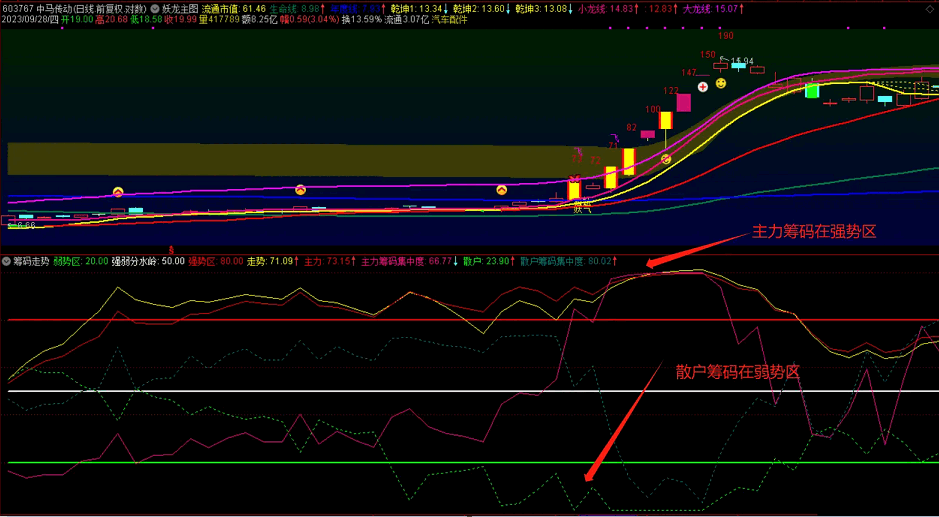This screenshot has width=939, height=517.
Task: Click the volume 量417789
Action: [x=219, y=20]
